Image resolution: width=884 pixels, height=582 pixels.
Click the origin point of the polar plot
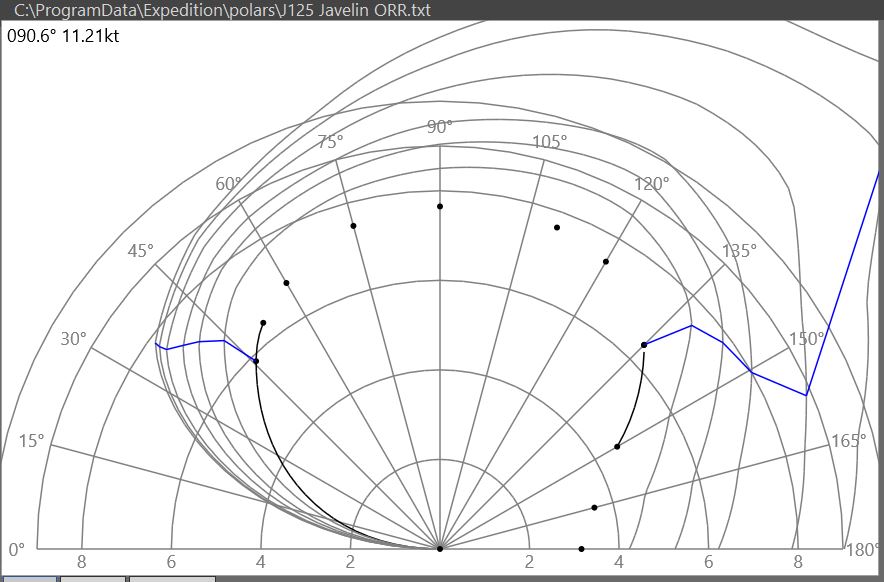click(x=440, y=548)
